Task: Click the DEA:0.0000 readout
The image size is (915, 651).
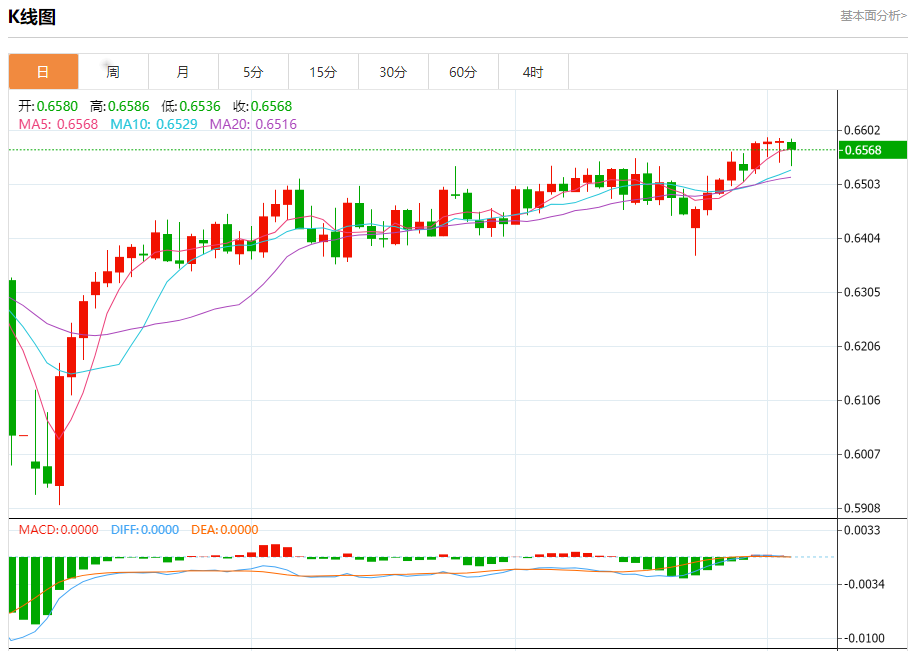Action: (225, 530)
